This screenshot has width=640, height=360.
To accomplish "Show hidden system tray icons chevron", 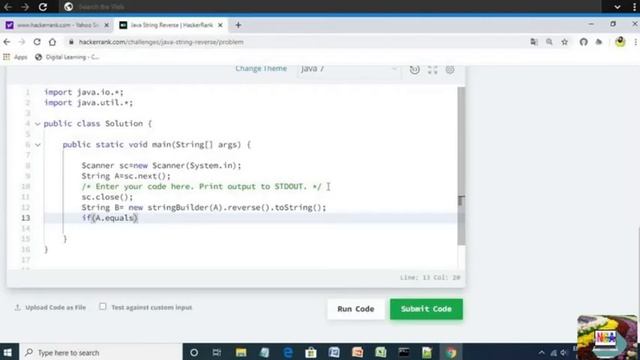I will tap(541, 353).
